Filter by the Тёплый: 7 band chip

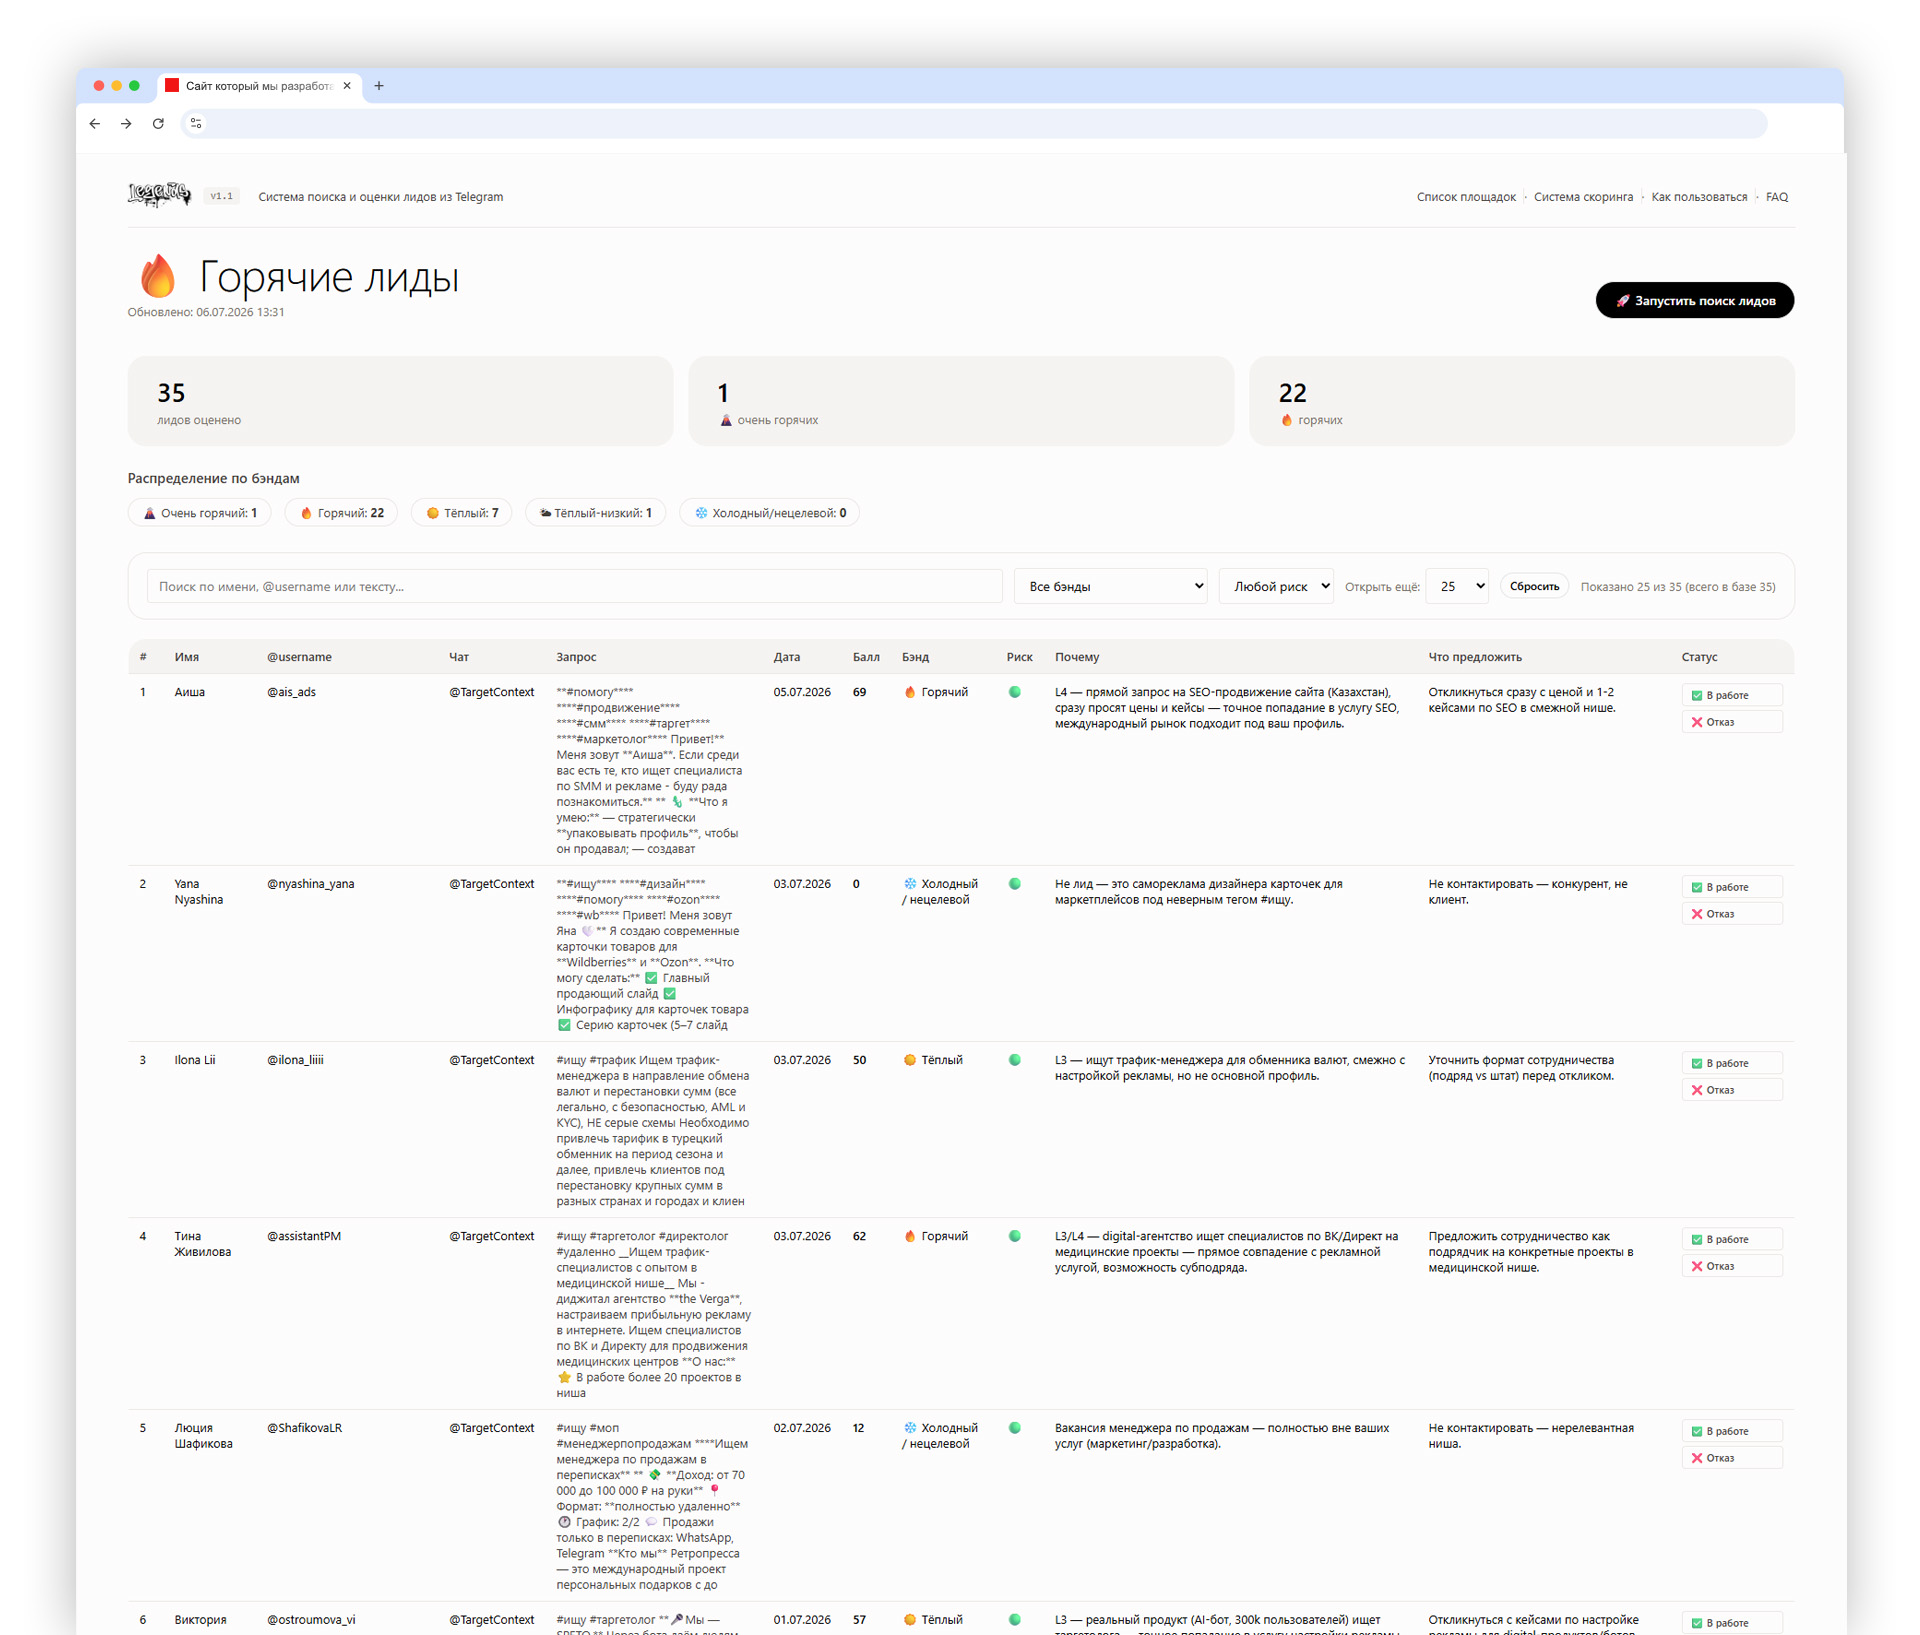[461, 513]
